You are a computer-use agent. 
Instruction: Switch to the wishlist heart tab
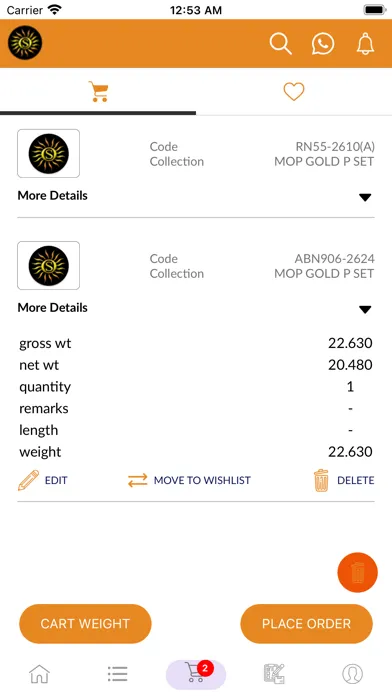[x=294, y=92]
